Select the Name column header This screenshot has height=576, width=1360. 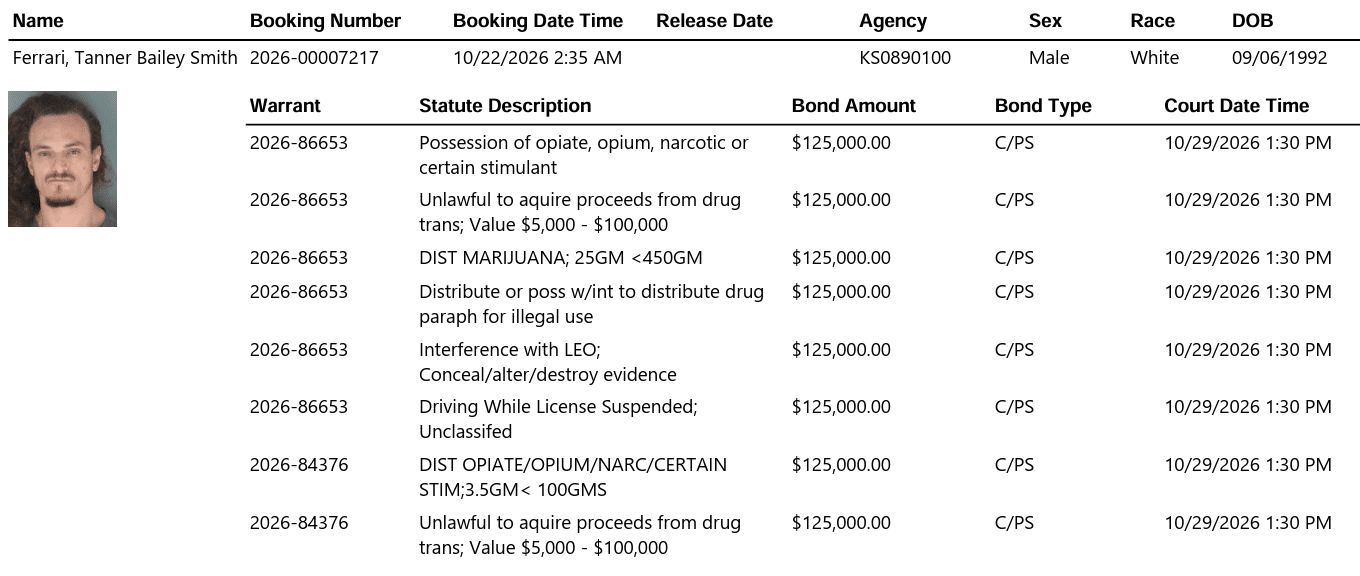(38, 21)
